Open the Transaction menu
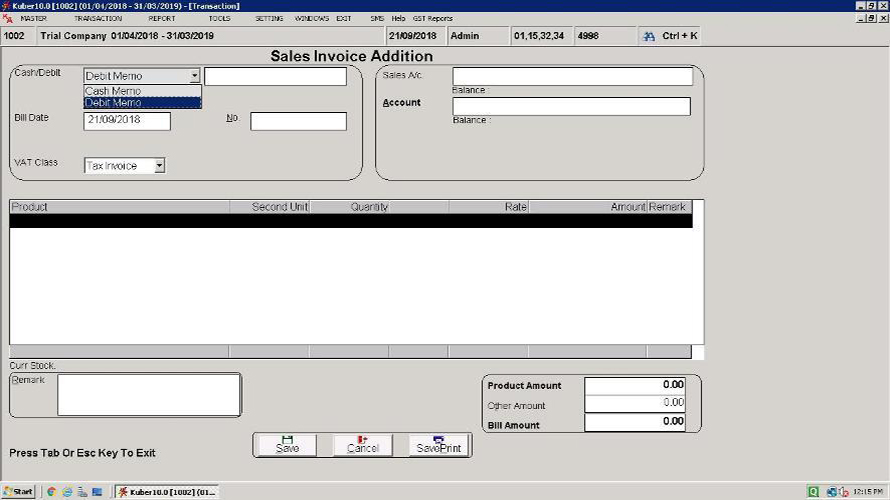Screen dimensions: 890x500 click(98, 19)
